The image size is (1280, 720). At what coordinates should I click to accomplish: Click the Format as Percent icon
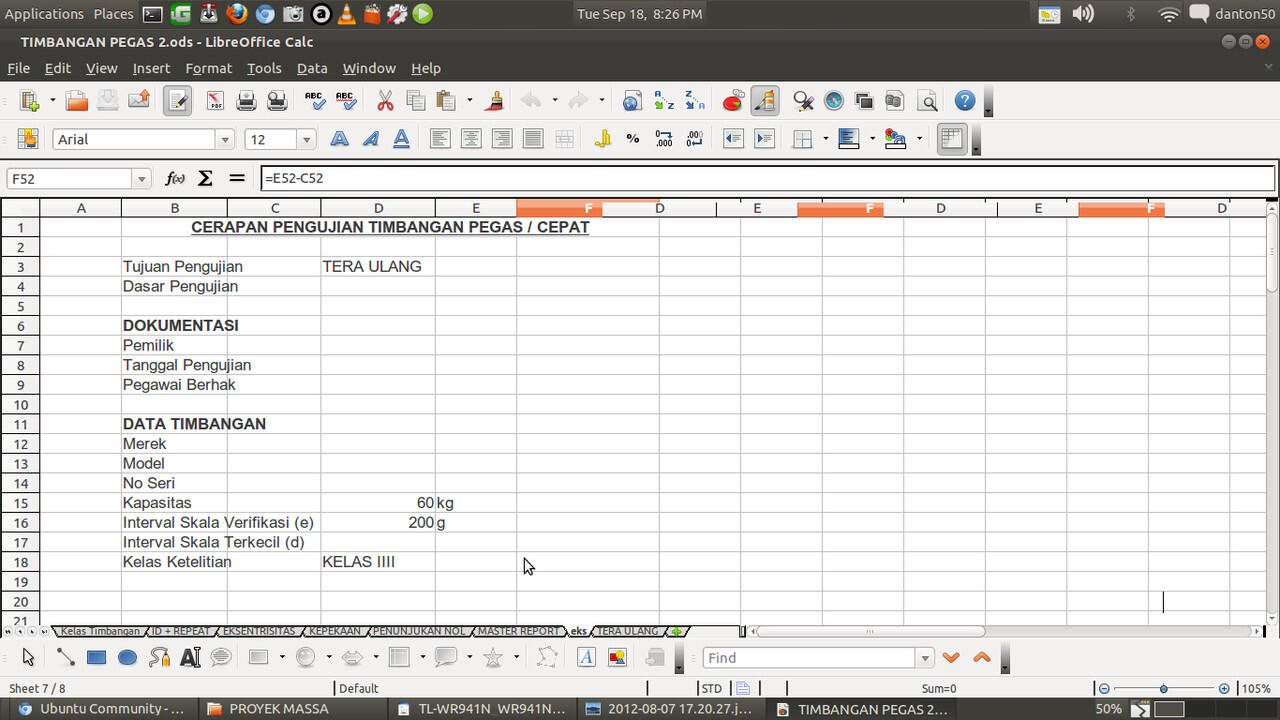632,140
